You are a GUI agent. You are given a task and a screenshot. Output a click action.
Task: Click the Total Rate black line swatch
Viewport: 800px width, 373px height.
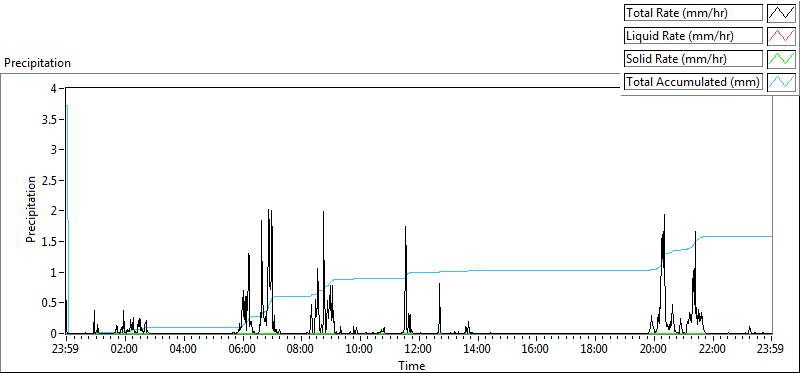click(x=782, y=13)
